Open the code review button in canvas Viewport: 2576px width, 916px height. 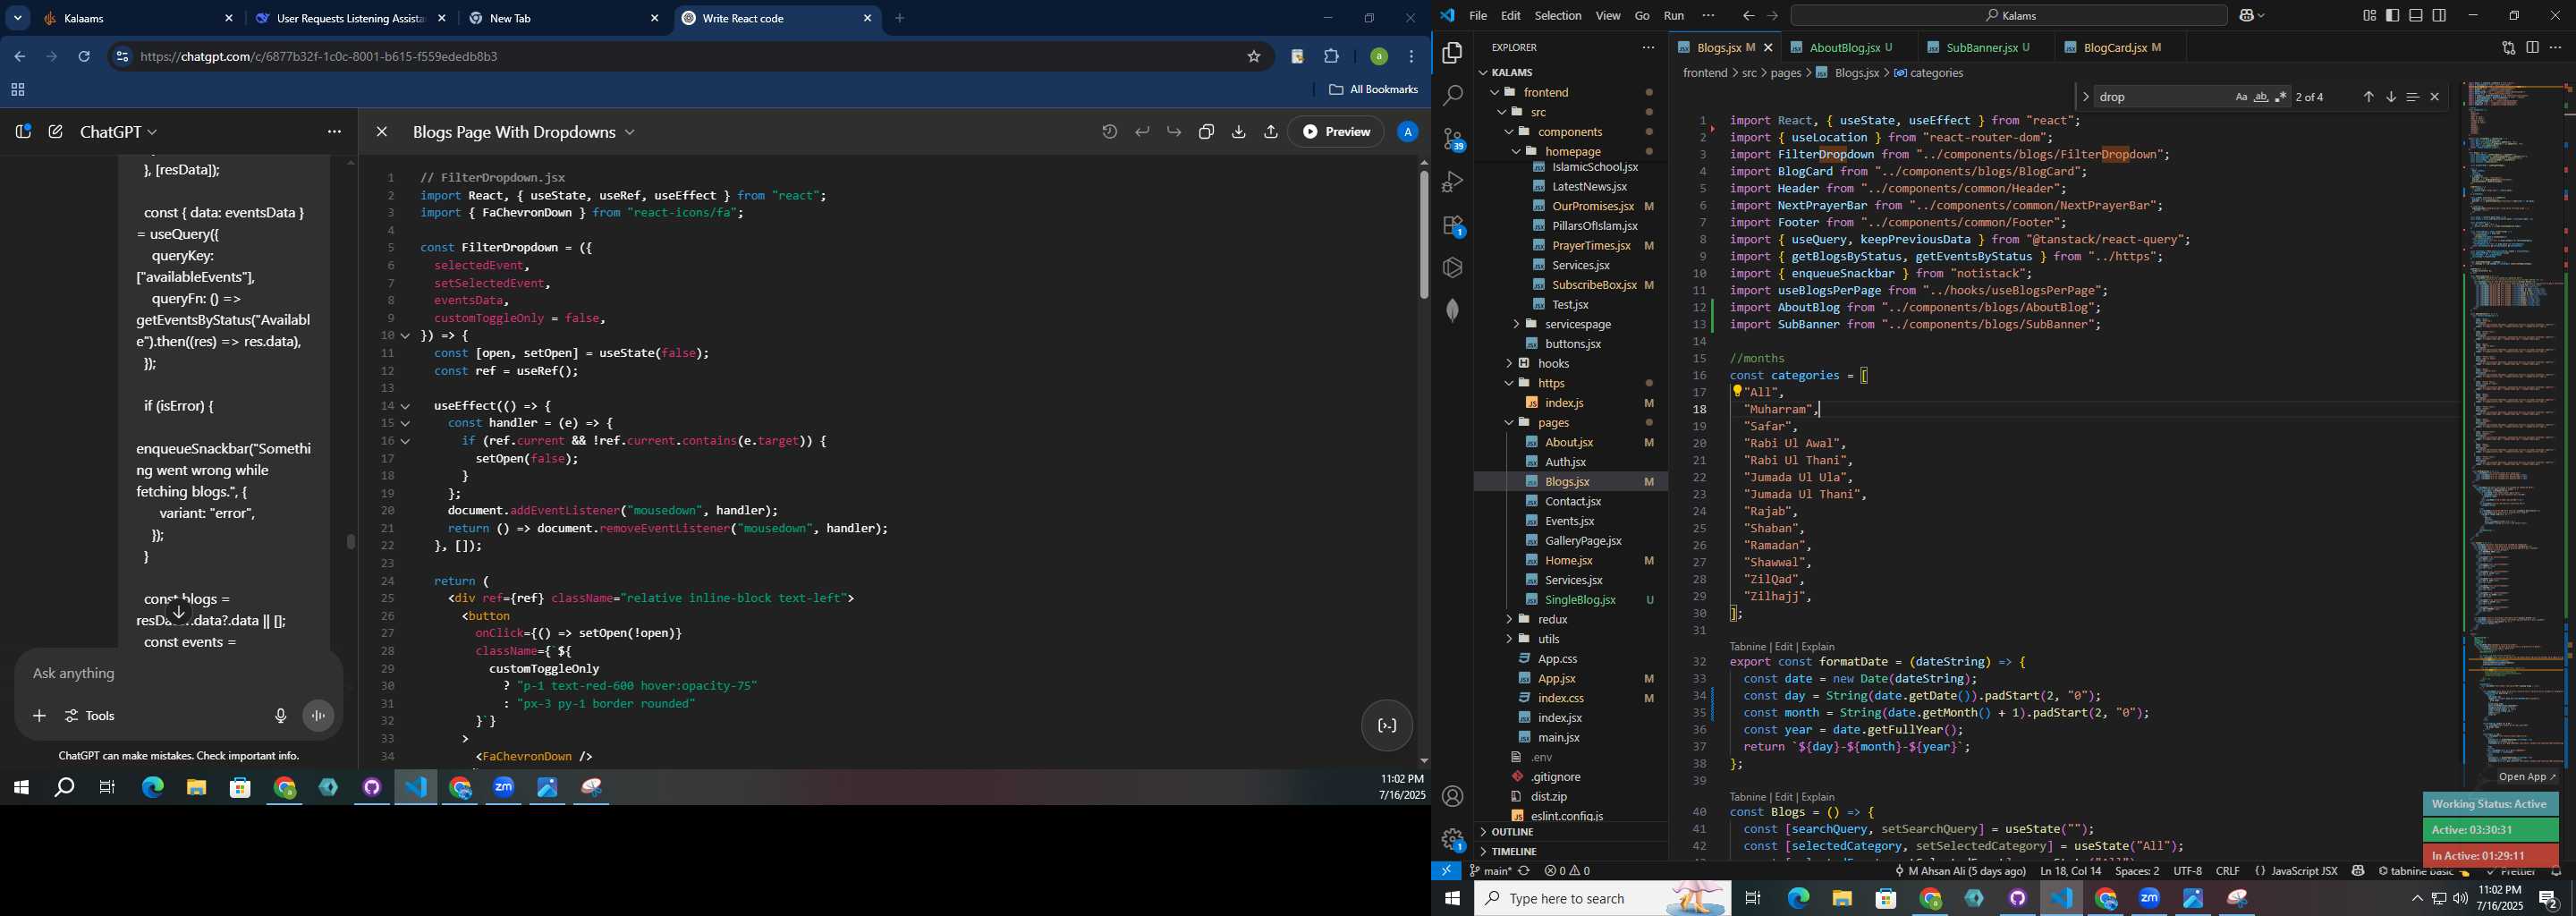pyautogui.click(x=1386, y=726)
